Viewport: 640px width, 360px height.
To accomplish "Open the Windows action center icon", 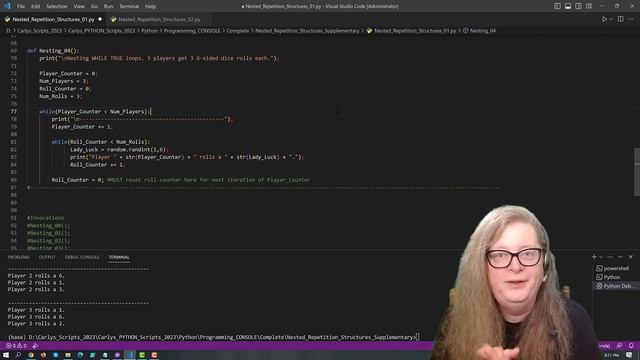I will [630, 356].
